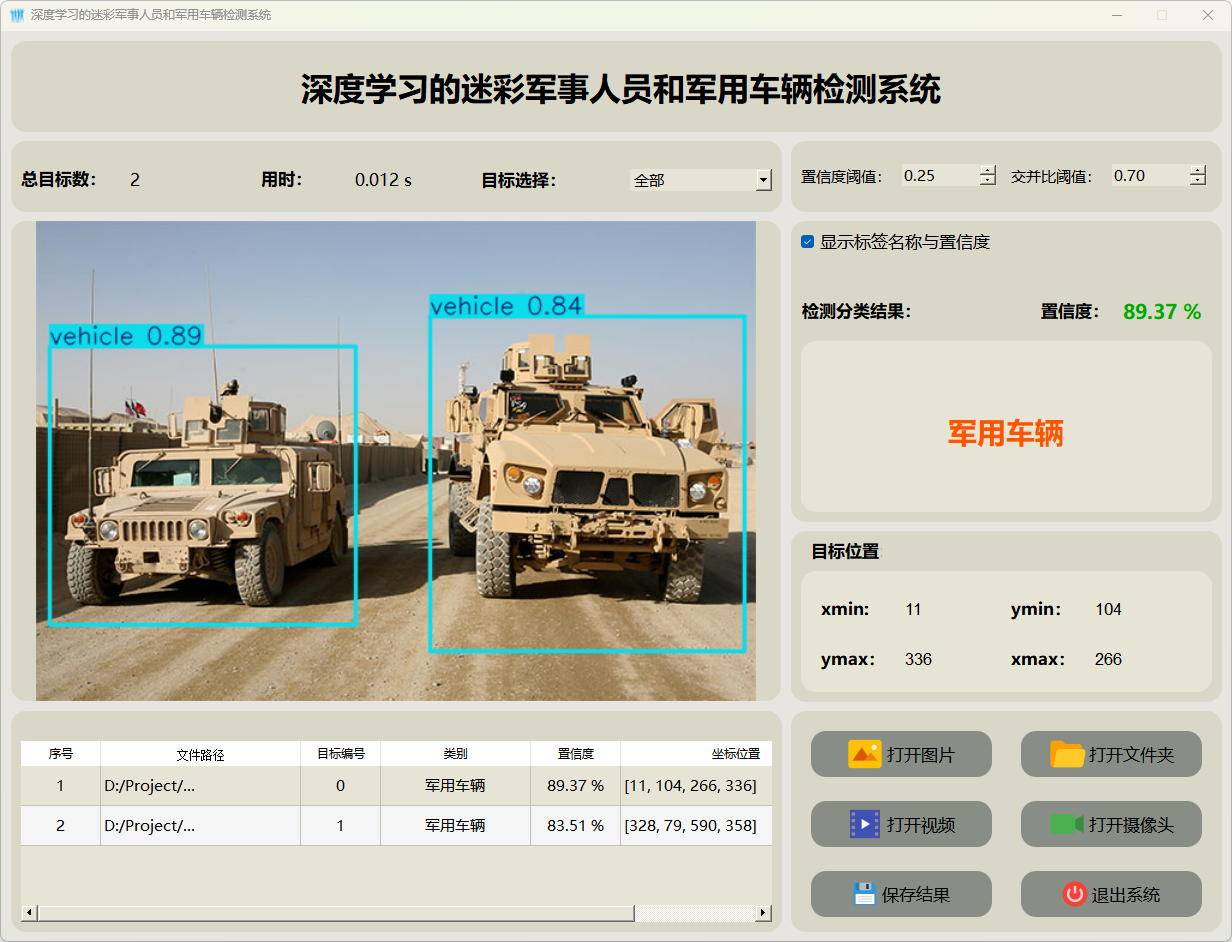
Task: Start the camera with 打开摄像头 label
Action: [1131, 825]
